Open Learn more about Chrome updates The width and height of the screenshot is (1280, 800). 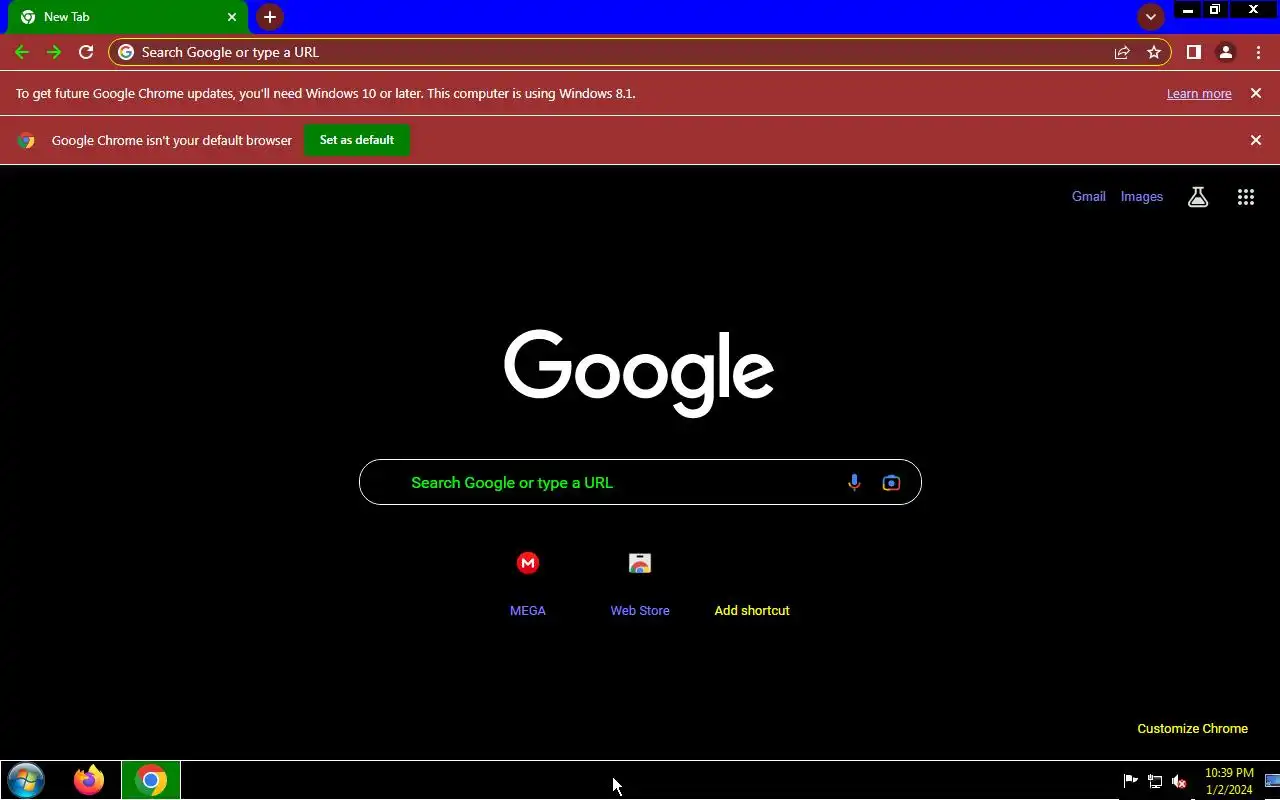1199,93
